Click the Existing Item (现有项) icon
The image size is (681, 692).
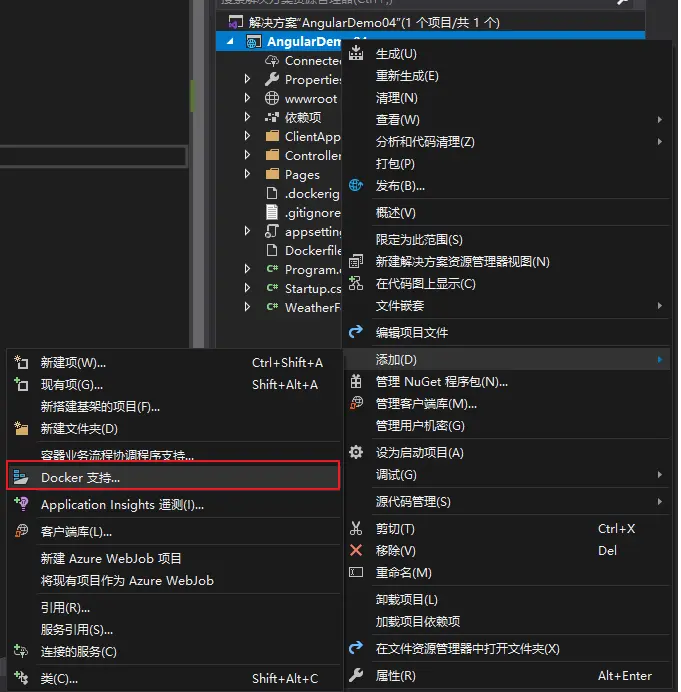21,384
